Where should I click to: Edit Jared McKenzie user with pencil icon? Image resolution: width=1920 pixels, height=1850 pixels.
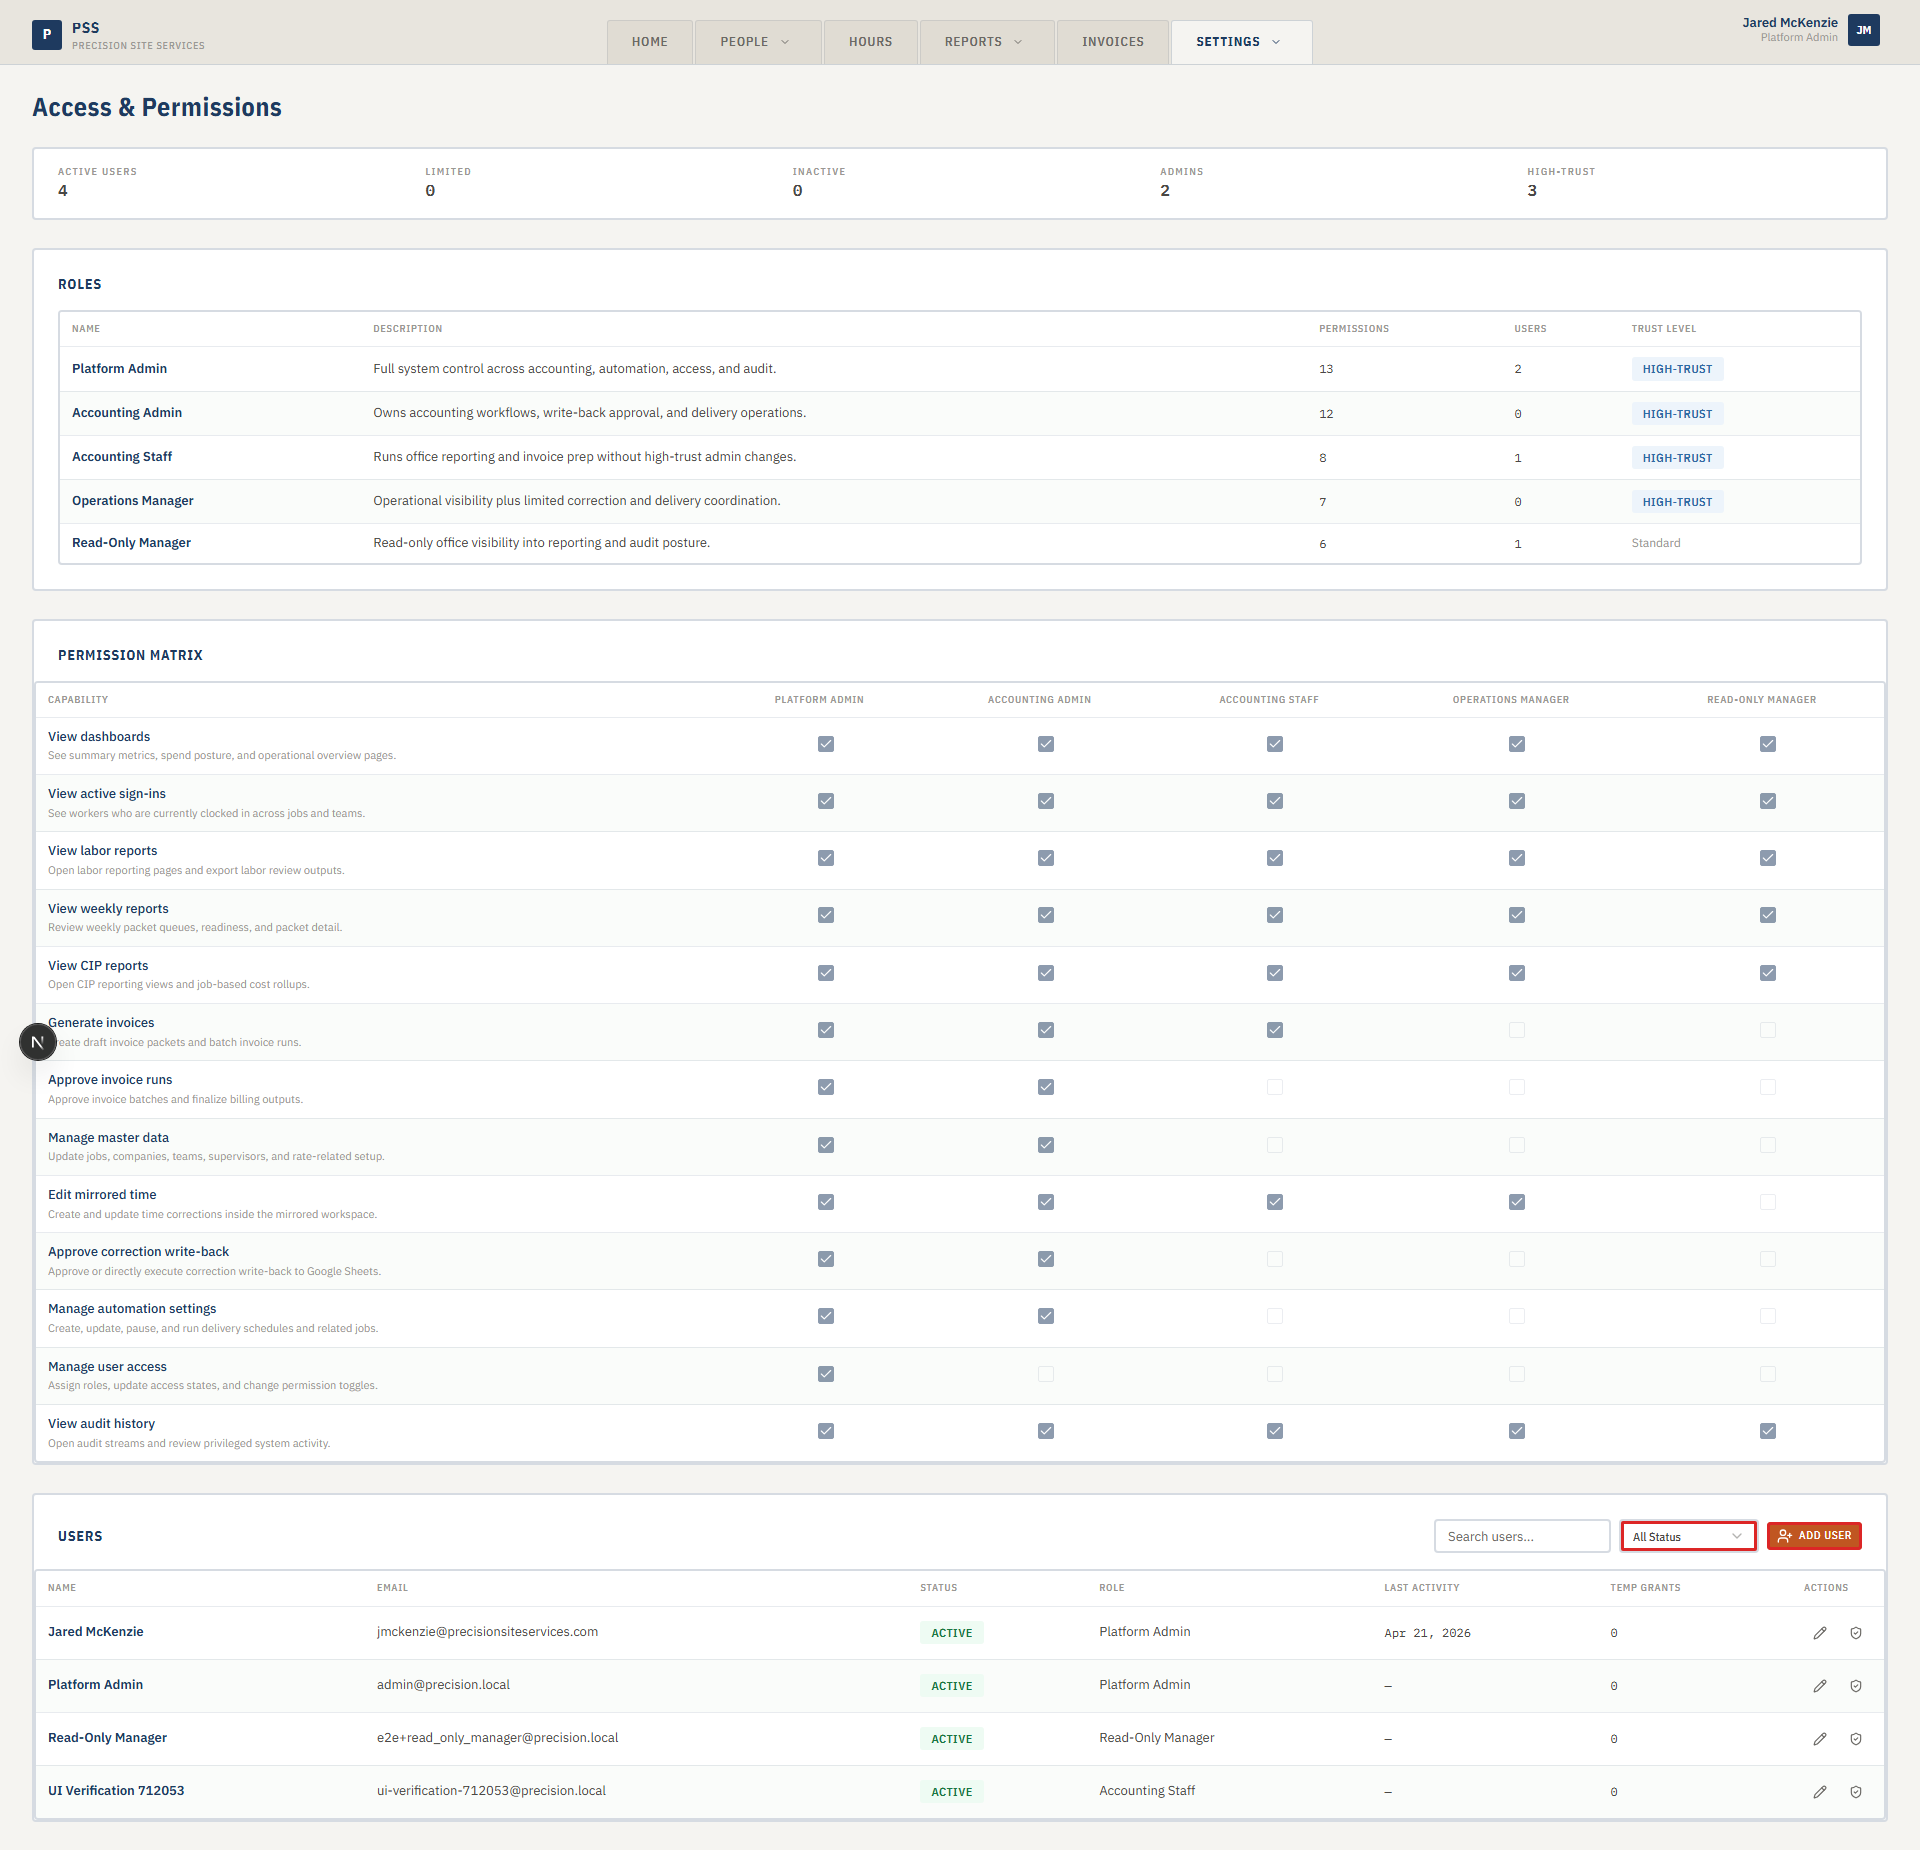click(x=1820, y=1633)
